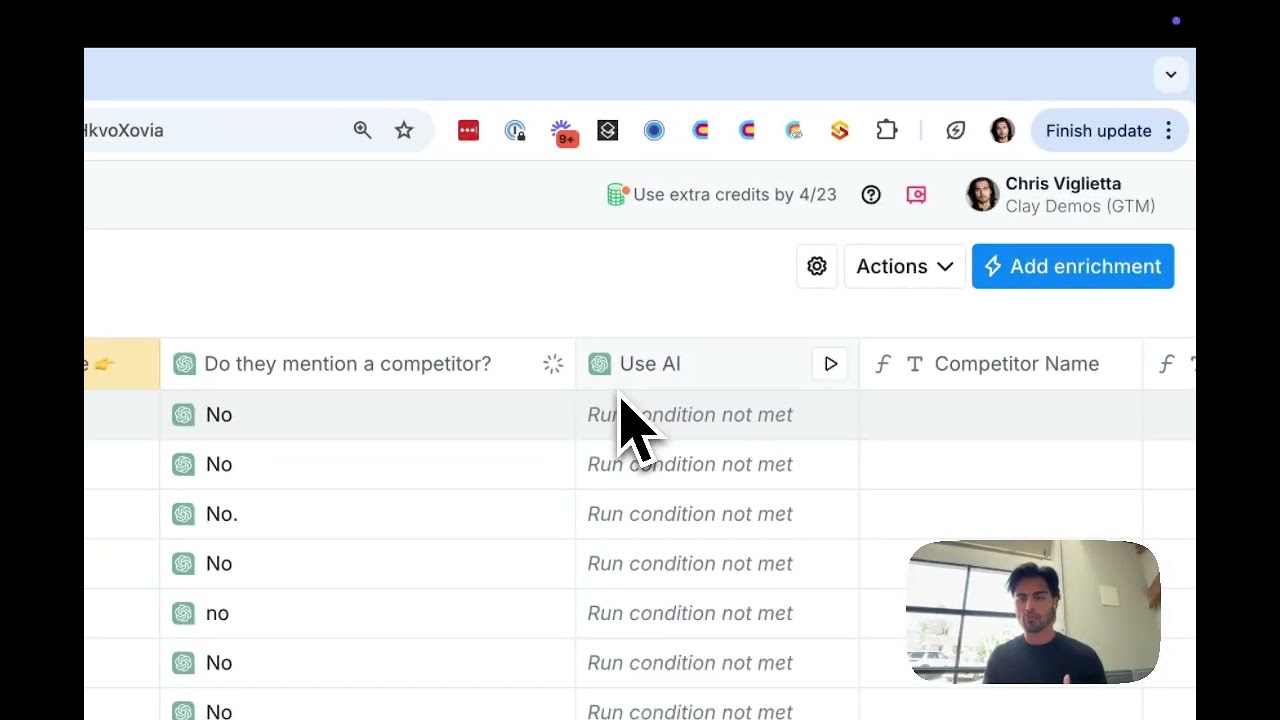Click the pointing-hand emoji column header

[121, 364]
